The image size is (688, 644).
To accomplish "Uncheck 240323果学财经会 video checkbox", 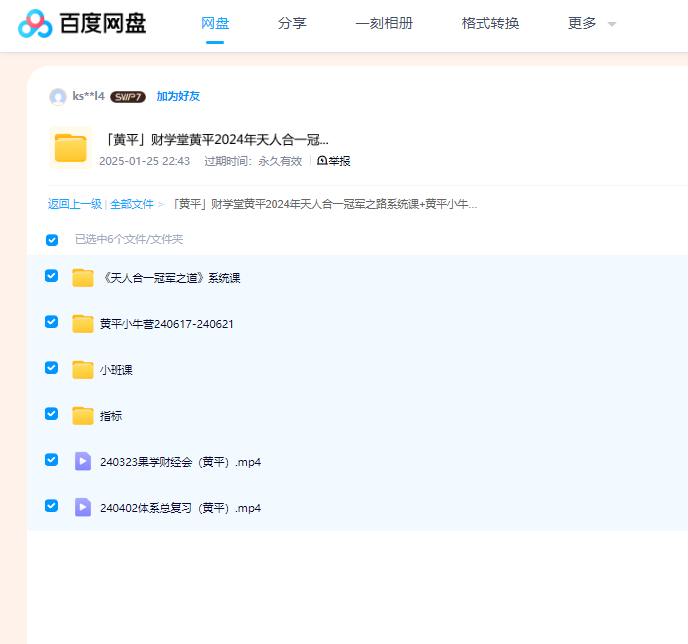I will coord(51,460).
